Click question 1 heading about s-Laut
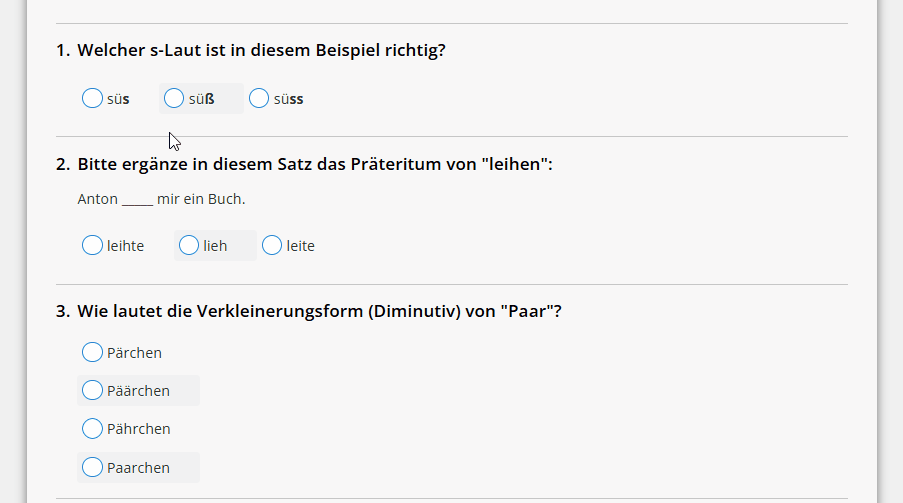Screen dimensions: 903x503 tap(251, 50)
